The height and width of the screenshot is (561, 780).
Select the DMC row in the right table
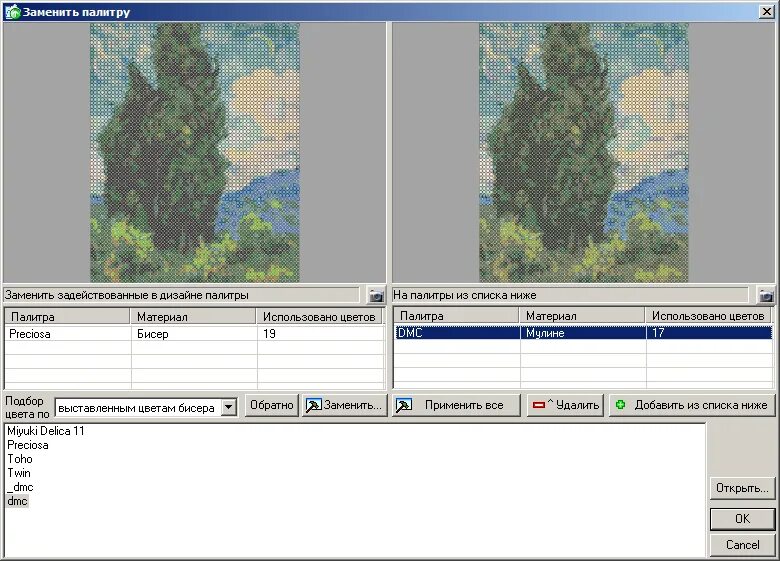pyautogui.click(x=583, y=333)
